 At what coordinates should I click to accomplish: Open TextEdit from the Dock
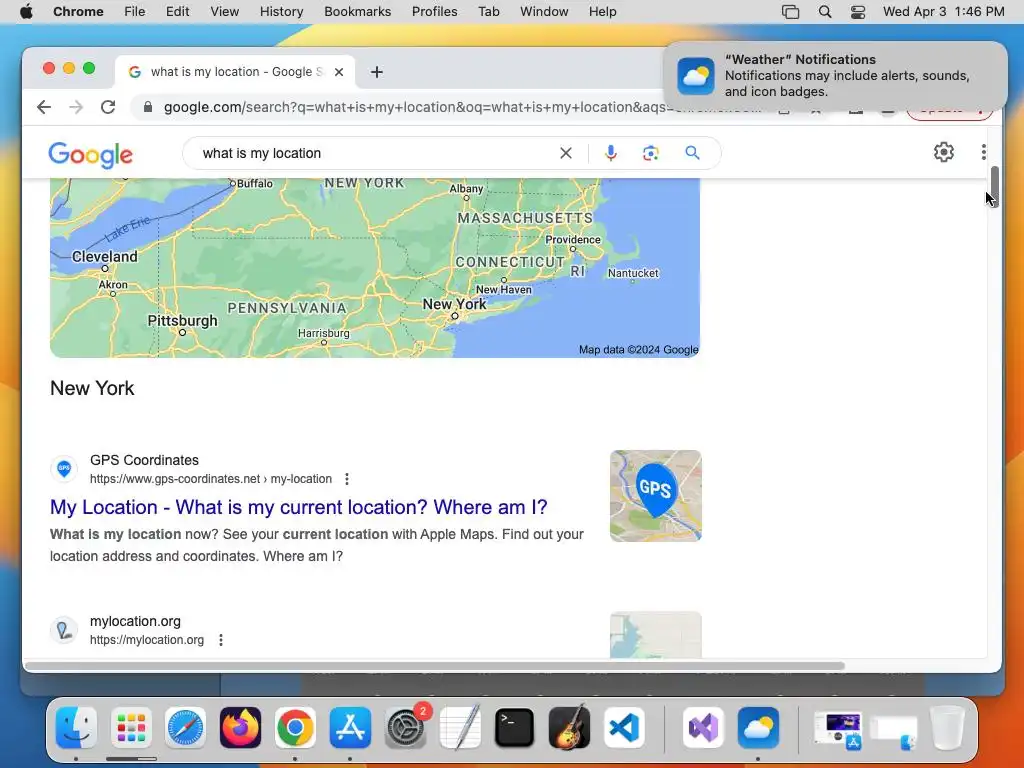tap(460, 728)
